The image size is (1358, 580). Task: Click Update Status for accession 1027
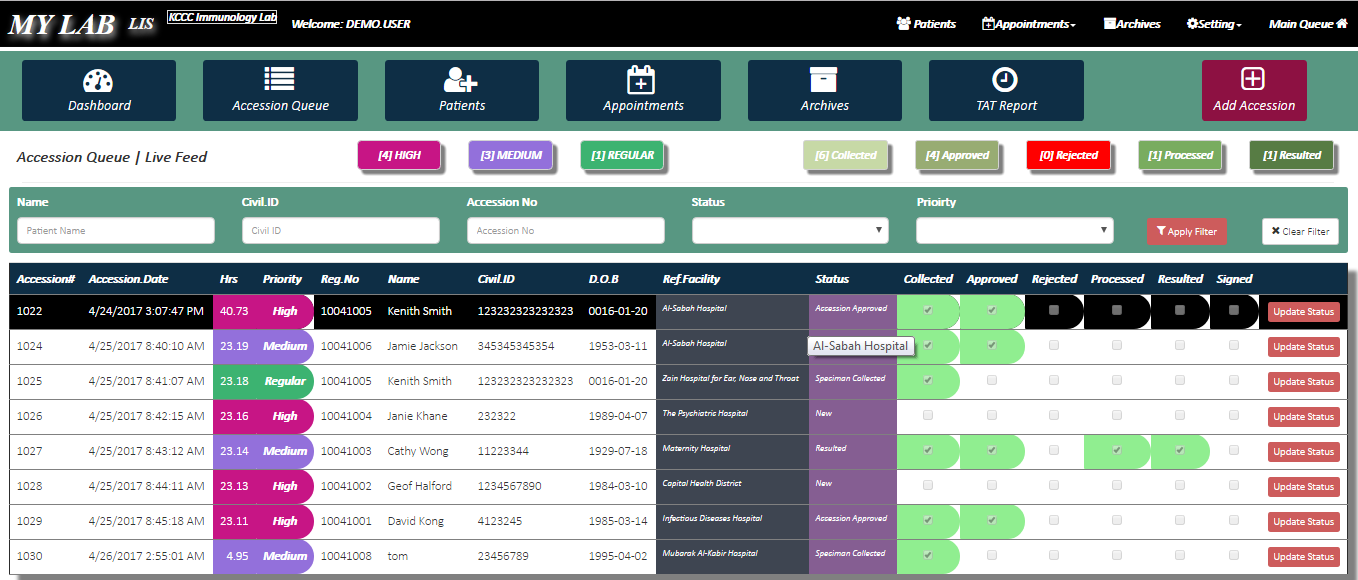point(1303,452)
